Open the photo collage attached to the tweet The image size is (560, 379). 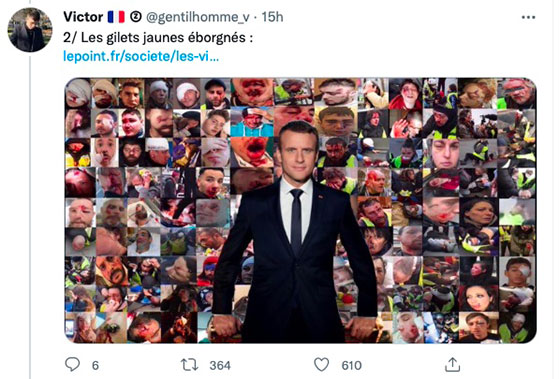click(x=300, y=210)
